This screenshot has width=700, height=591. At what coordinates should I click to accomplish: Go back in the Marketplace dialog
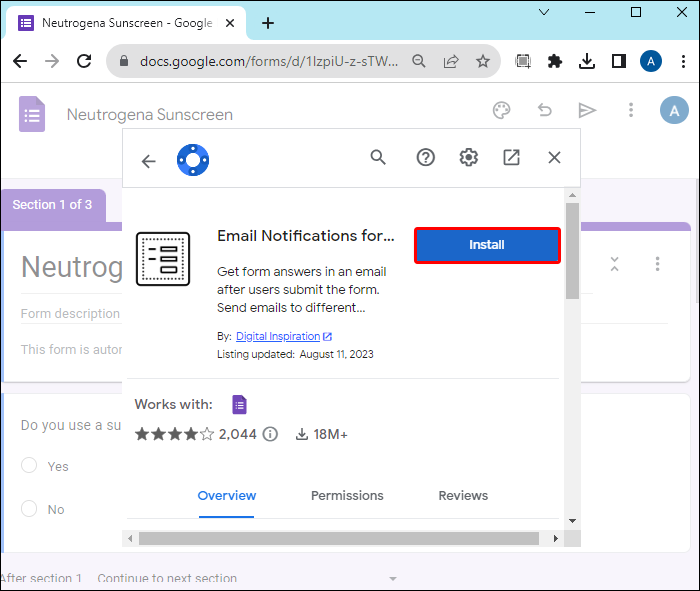point(149,161)
